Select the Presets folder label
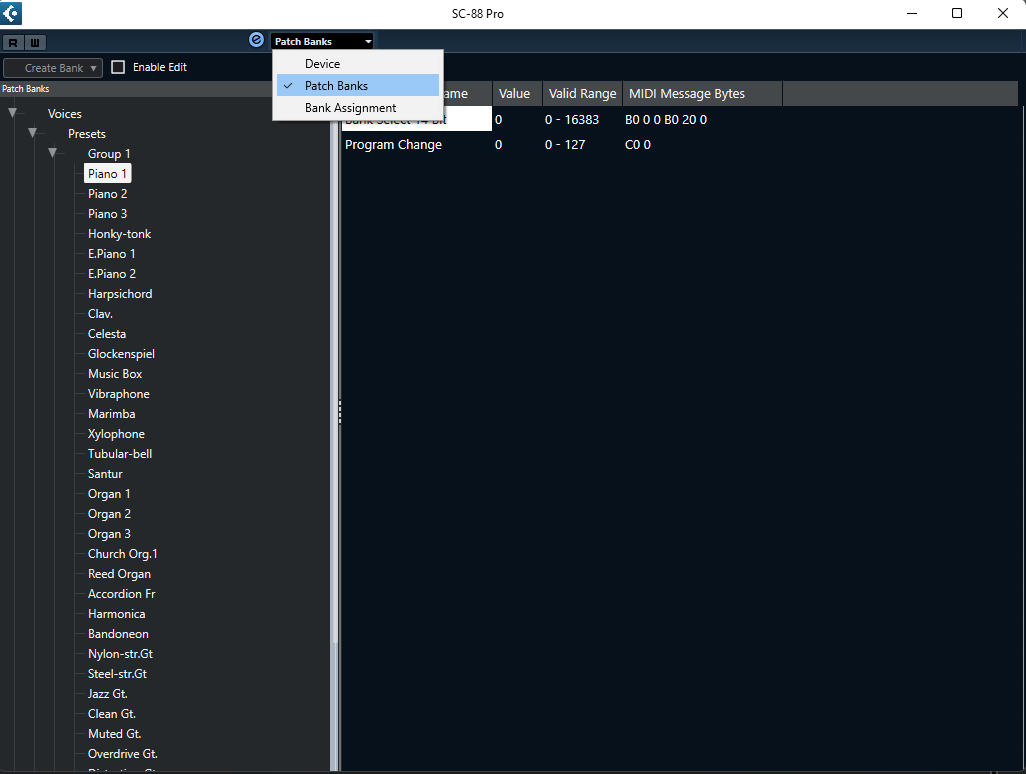This screenshot has height=774, width=1026. 86,133
